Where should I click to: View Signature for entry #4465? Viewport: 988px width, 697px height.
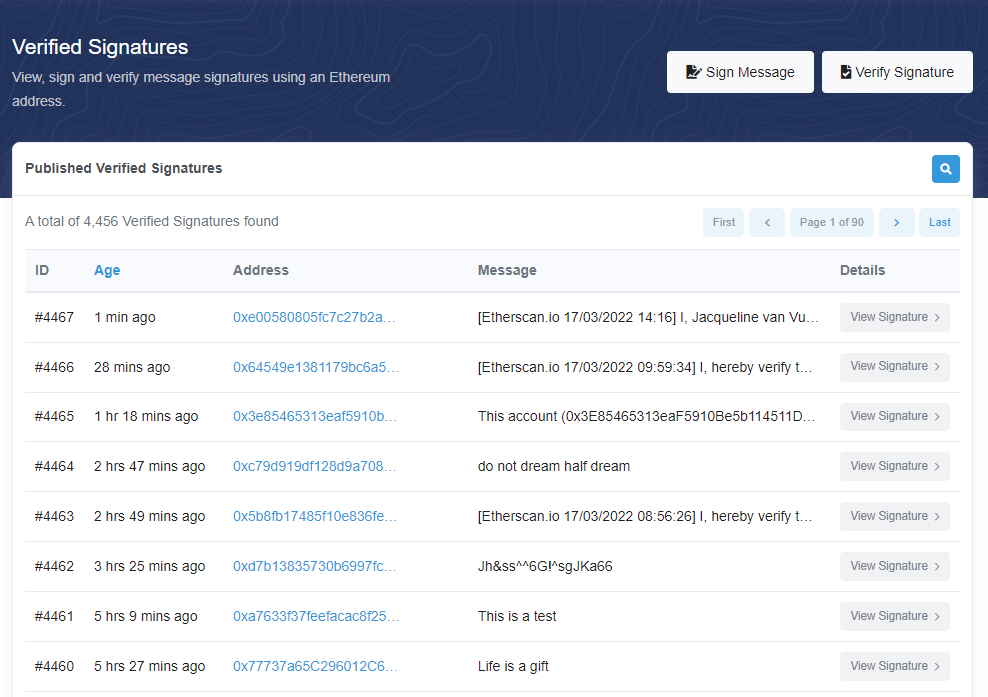[x=894, y=416]
